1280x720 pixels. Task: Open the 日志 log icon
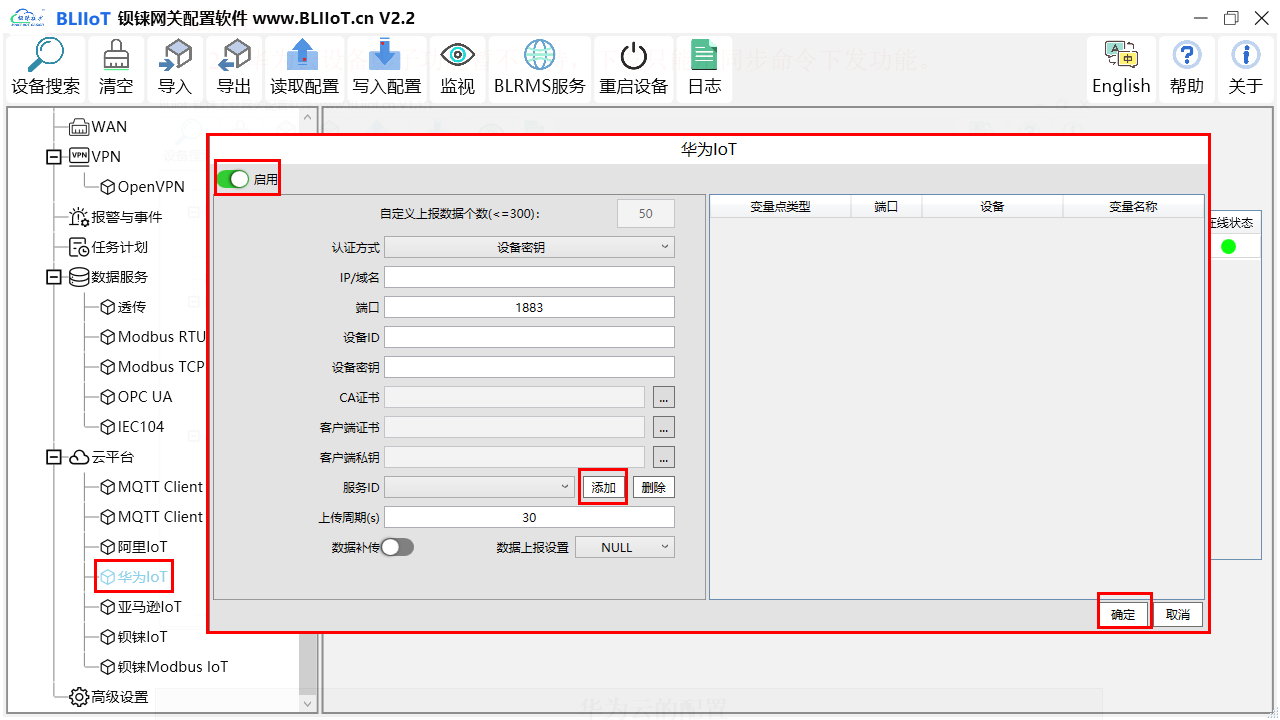pos(704,68)
